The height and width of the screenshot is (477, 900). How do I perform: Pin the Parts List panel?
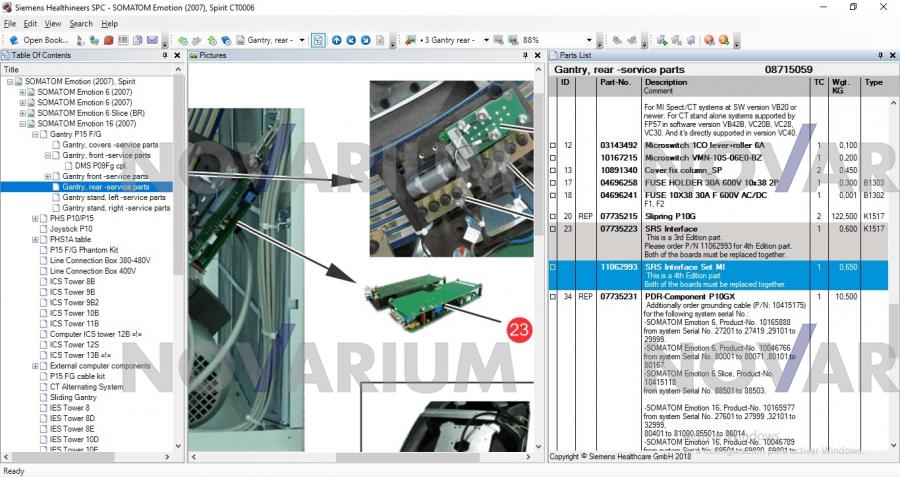pos(875,55)
